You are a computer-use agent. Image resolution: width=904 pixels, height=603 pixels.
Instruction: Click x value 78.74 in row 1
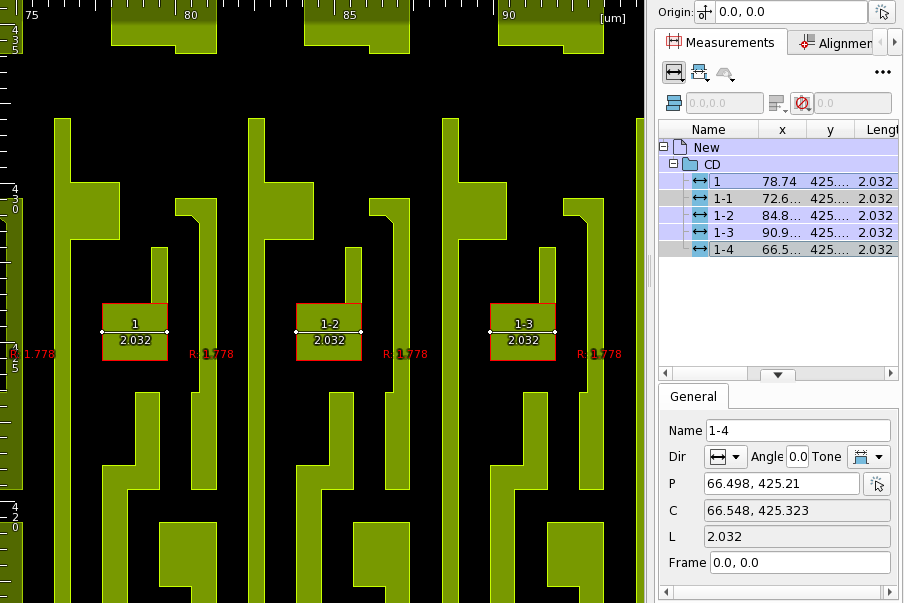click(779, 182)
